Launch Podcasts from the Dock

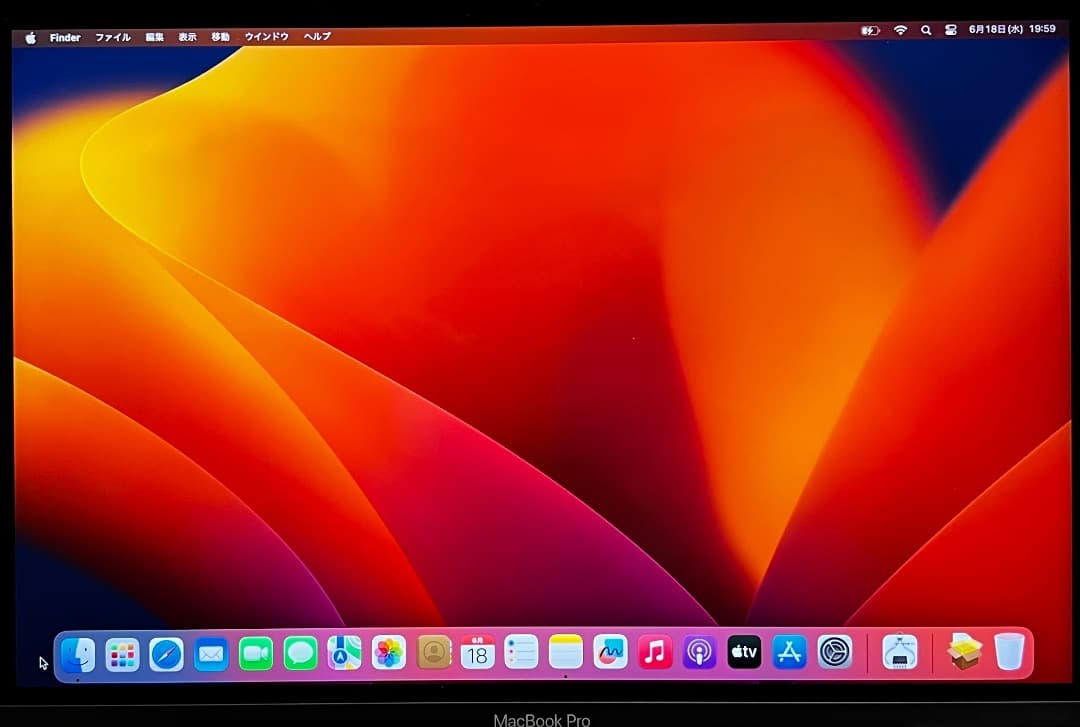[699, 653]
